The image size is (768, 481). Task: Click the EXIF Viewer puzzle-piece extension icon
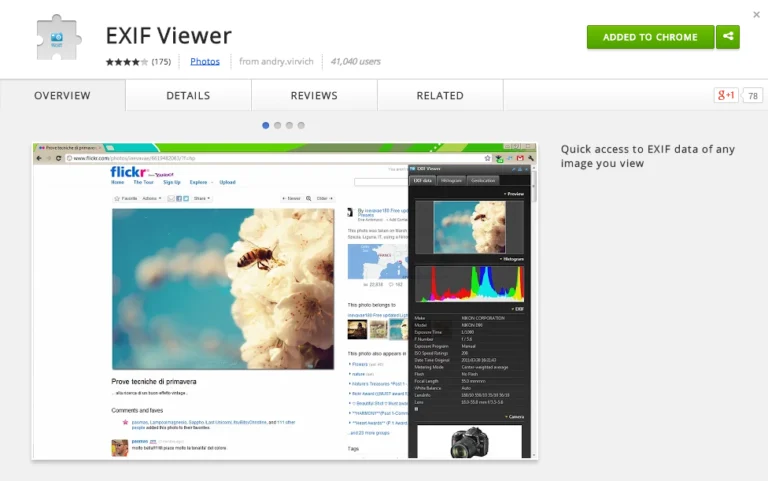click(x=58, y=38)
